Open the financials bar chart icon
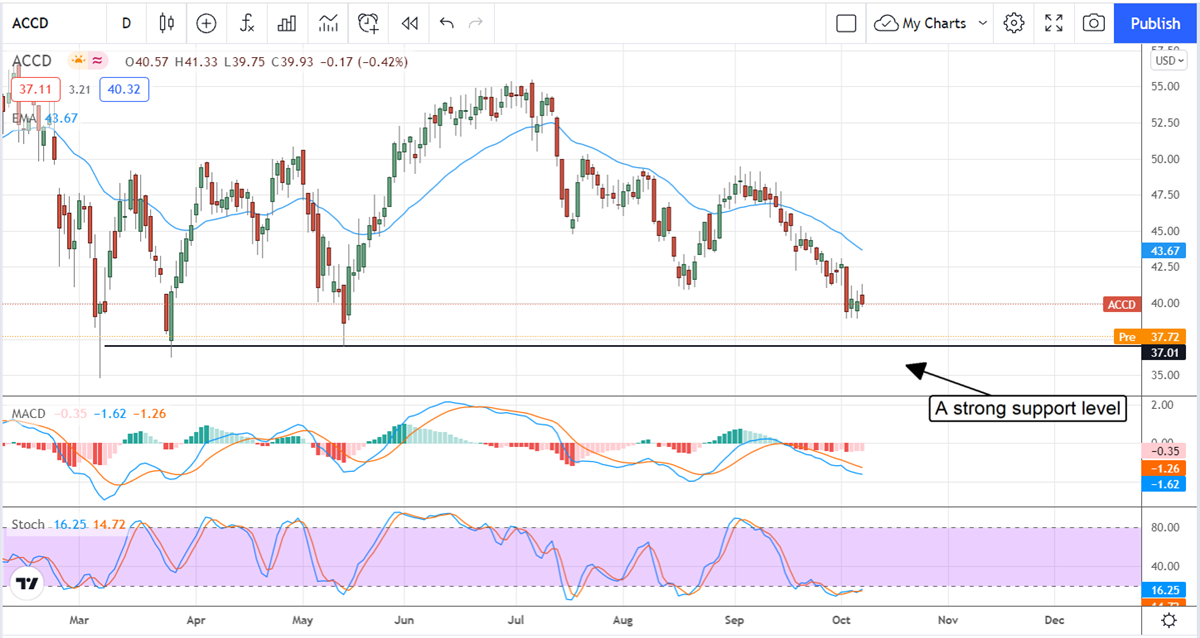This screenshot has width=1200, height=638. pyautogui.click(x=287, y=22)
